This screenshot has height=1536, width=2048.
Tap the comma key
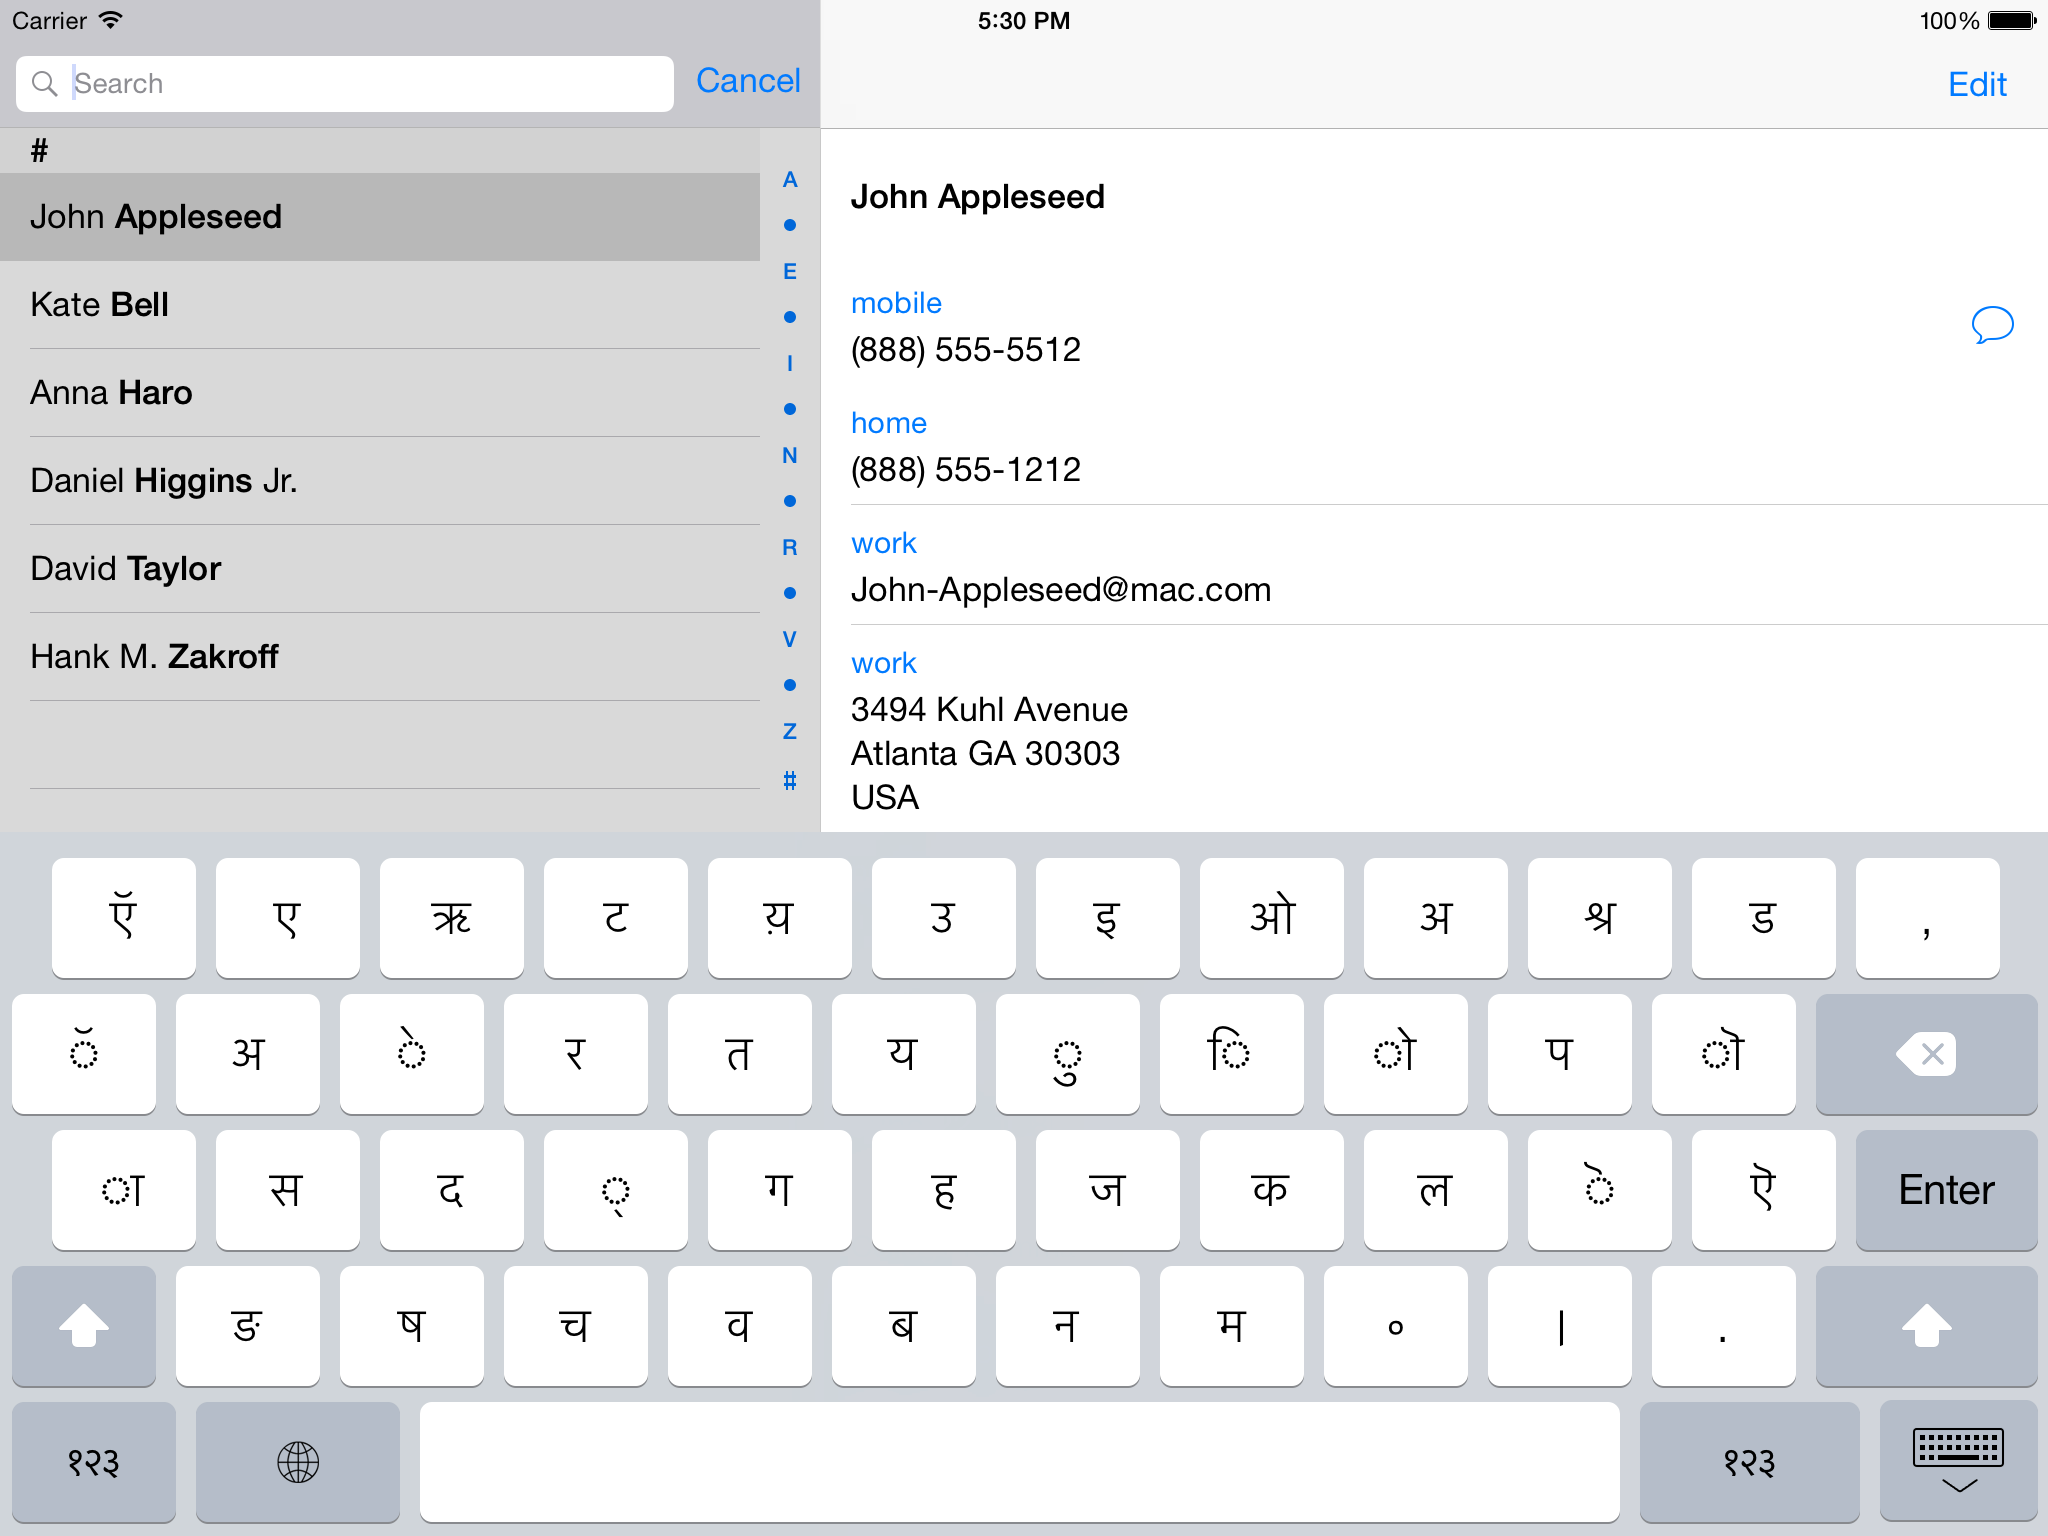1928,918
